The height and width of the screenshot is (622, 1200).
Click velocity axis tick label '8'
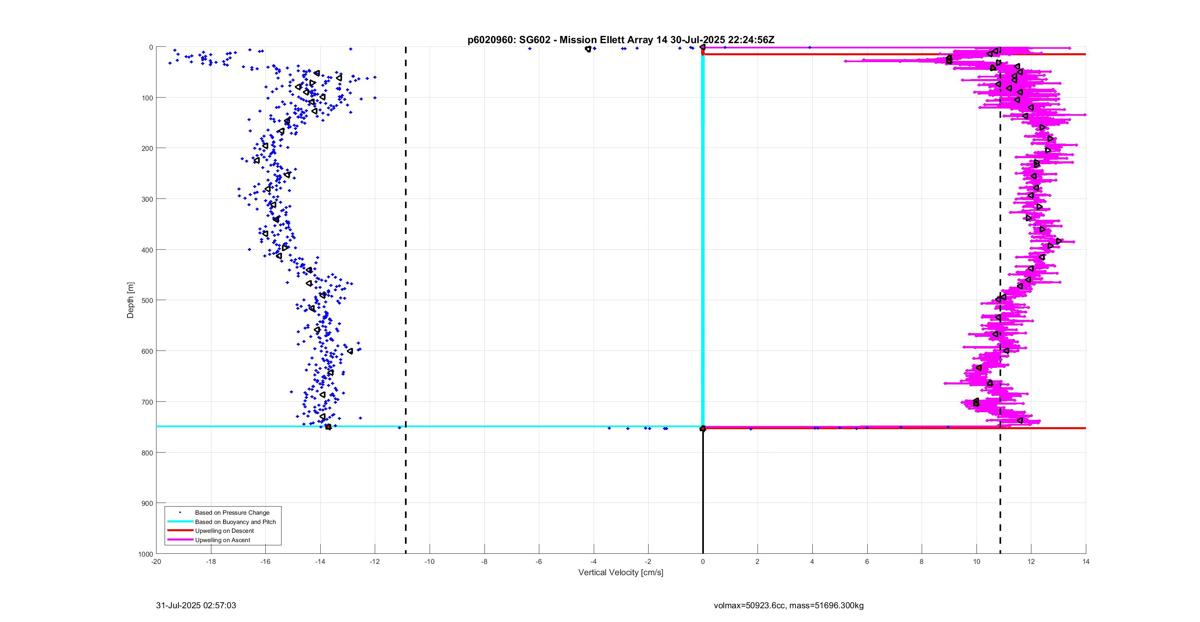click(922, 561)
